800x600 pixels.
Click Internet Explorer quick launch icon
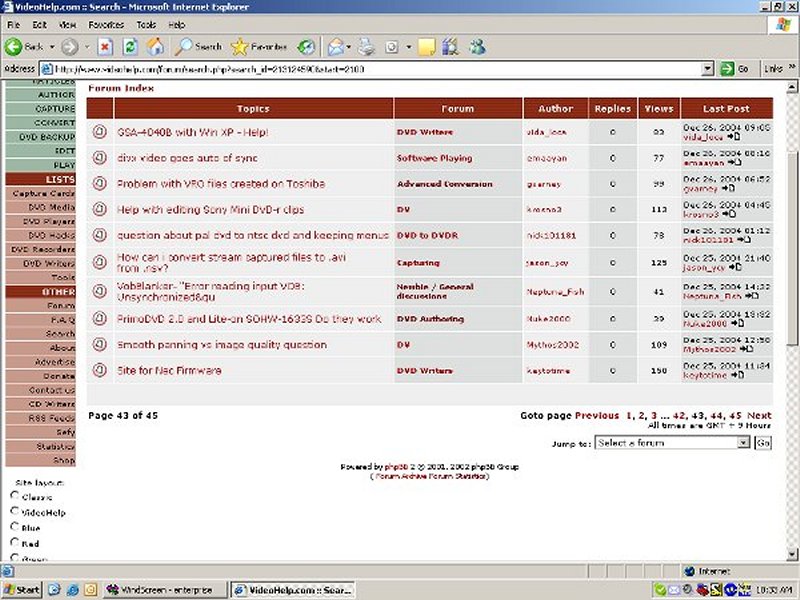[x=72, y=590]
